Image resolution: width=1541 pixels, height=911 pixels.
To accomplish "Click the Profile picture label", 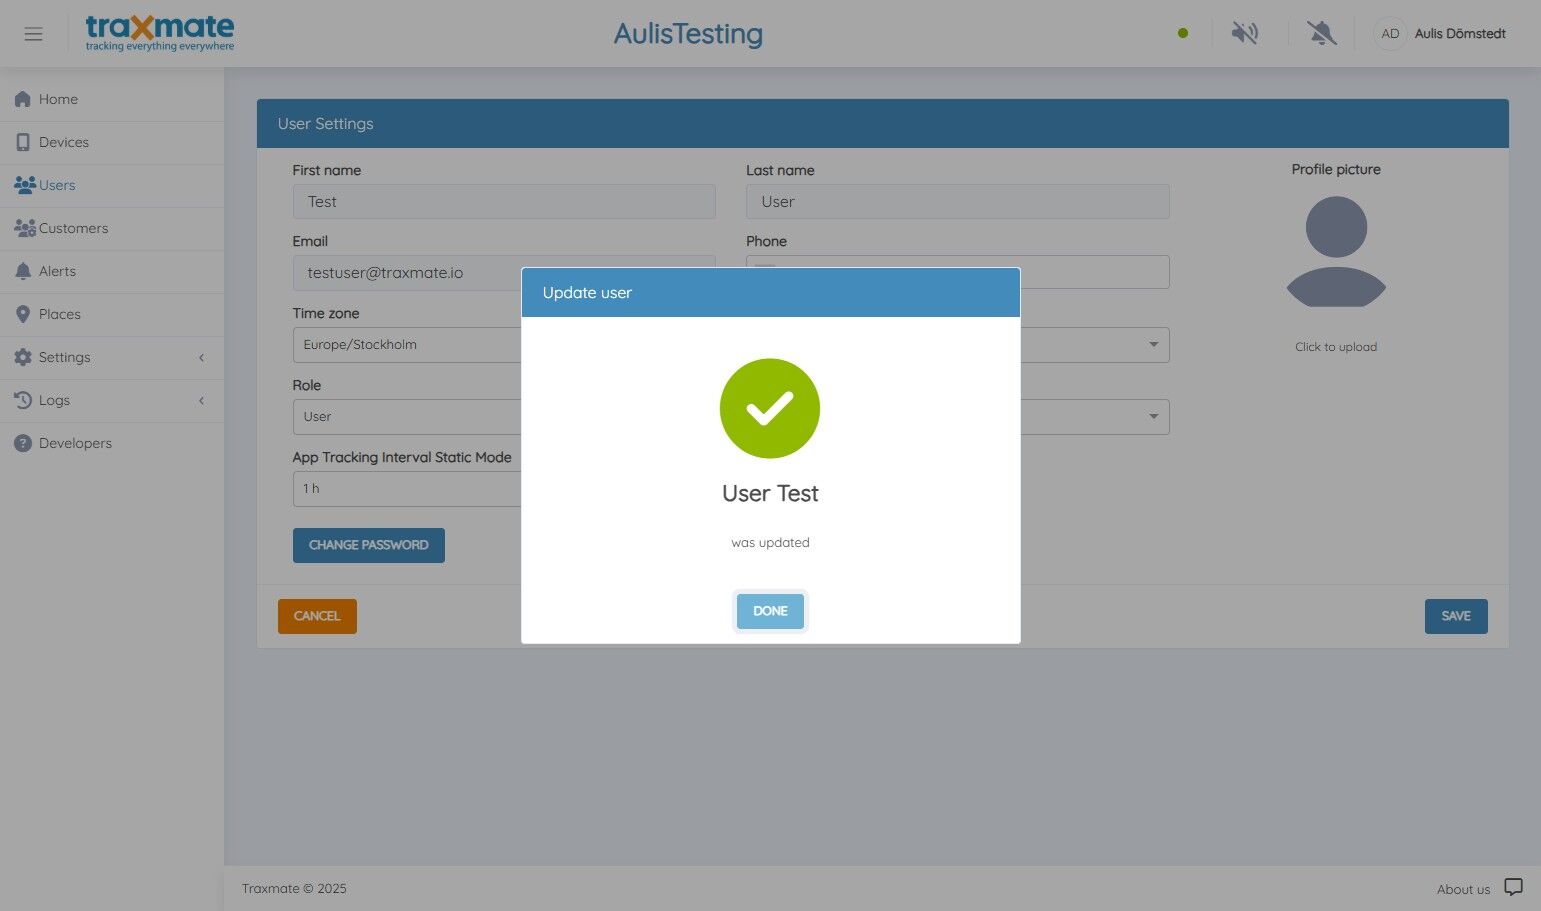I will point(1336,170).
